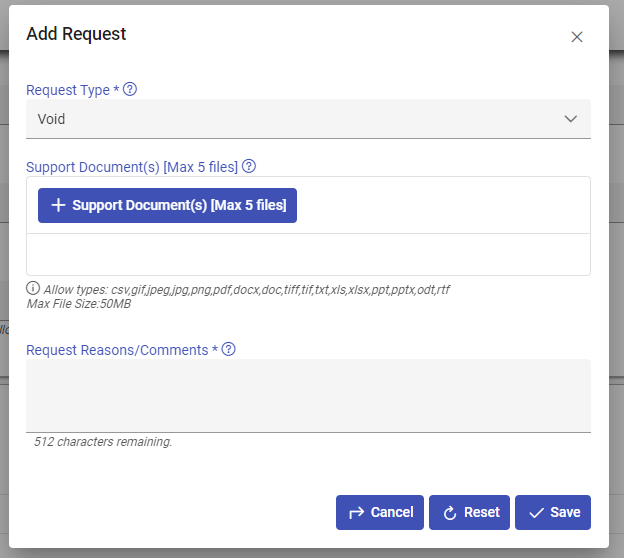
Task: Click help icon next to Request Type
Action: (x=130, y=89)
